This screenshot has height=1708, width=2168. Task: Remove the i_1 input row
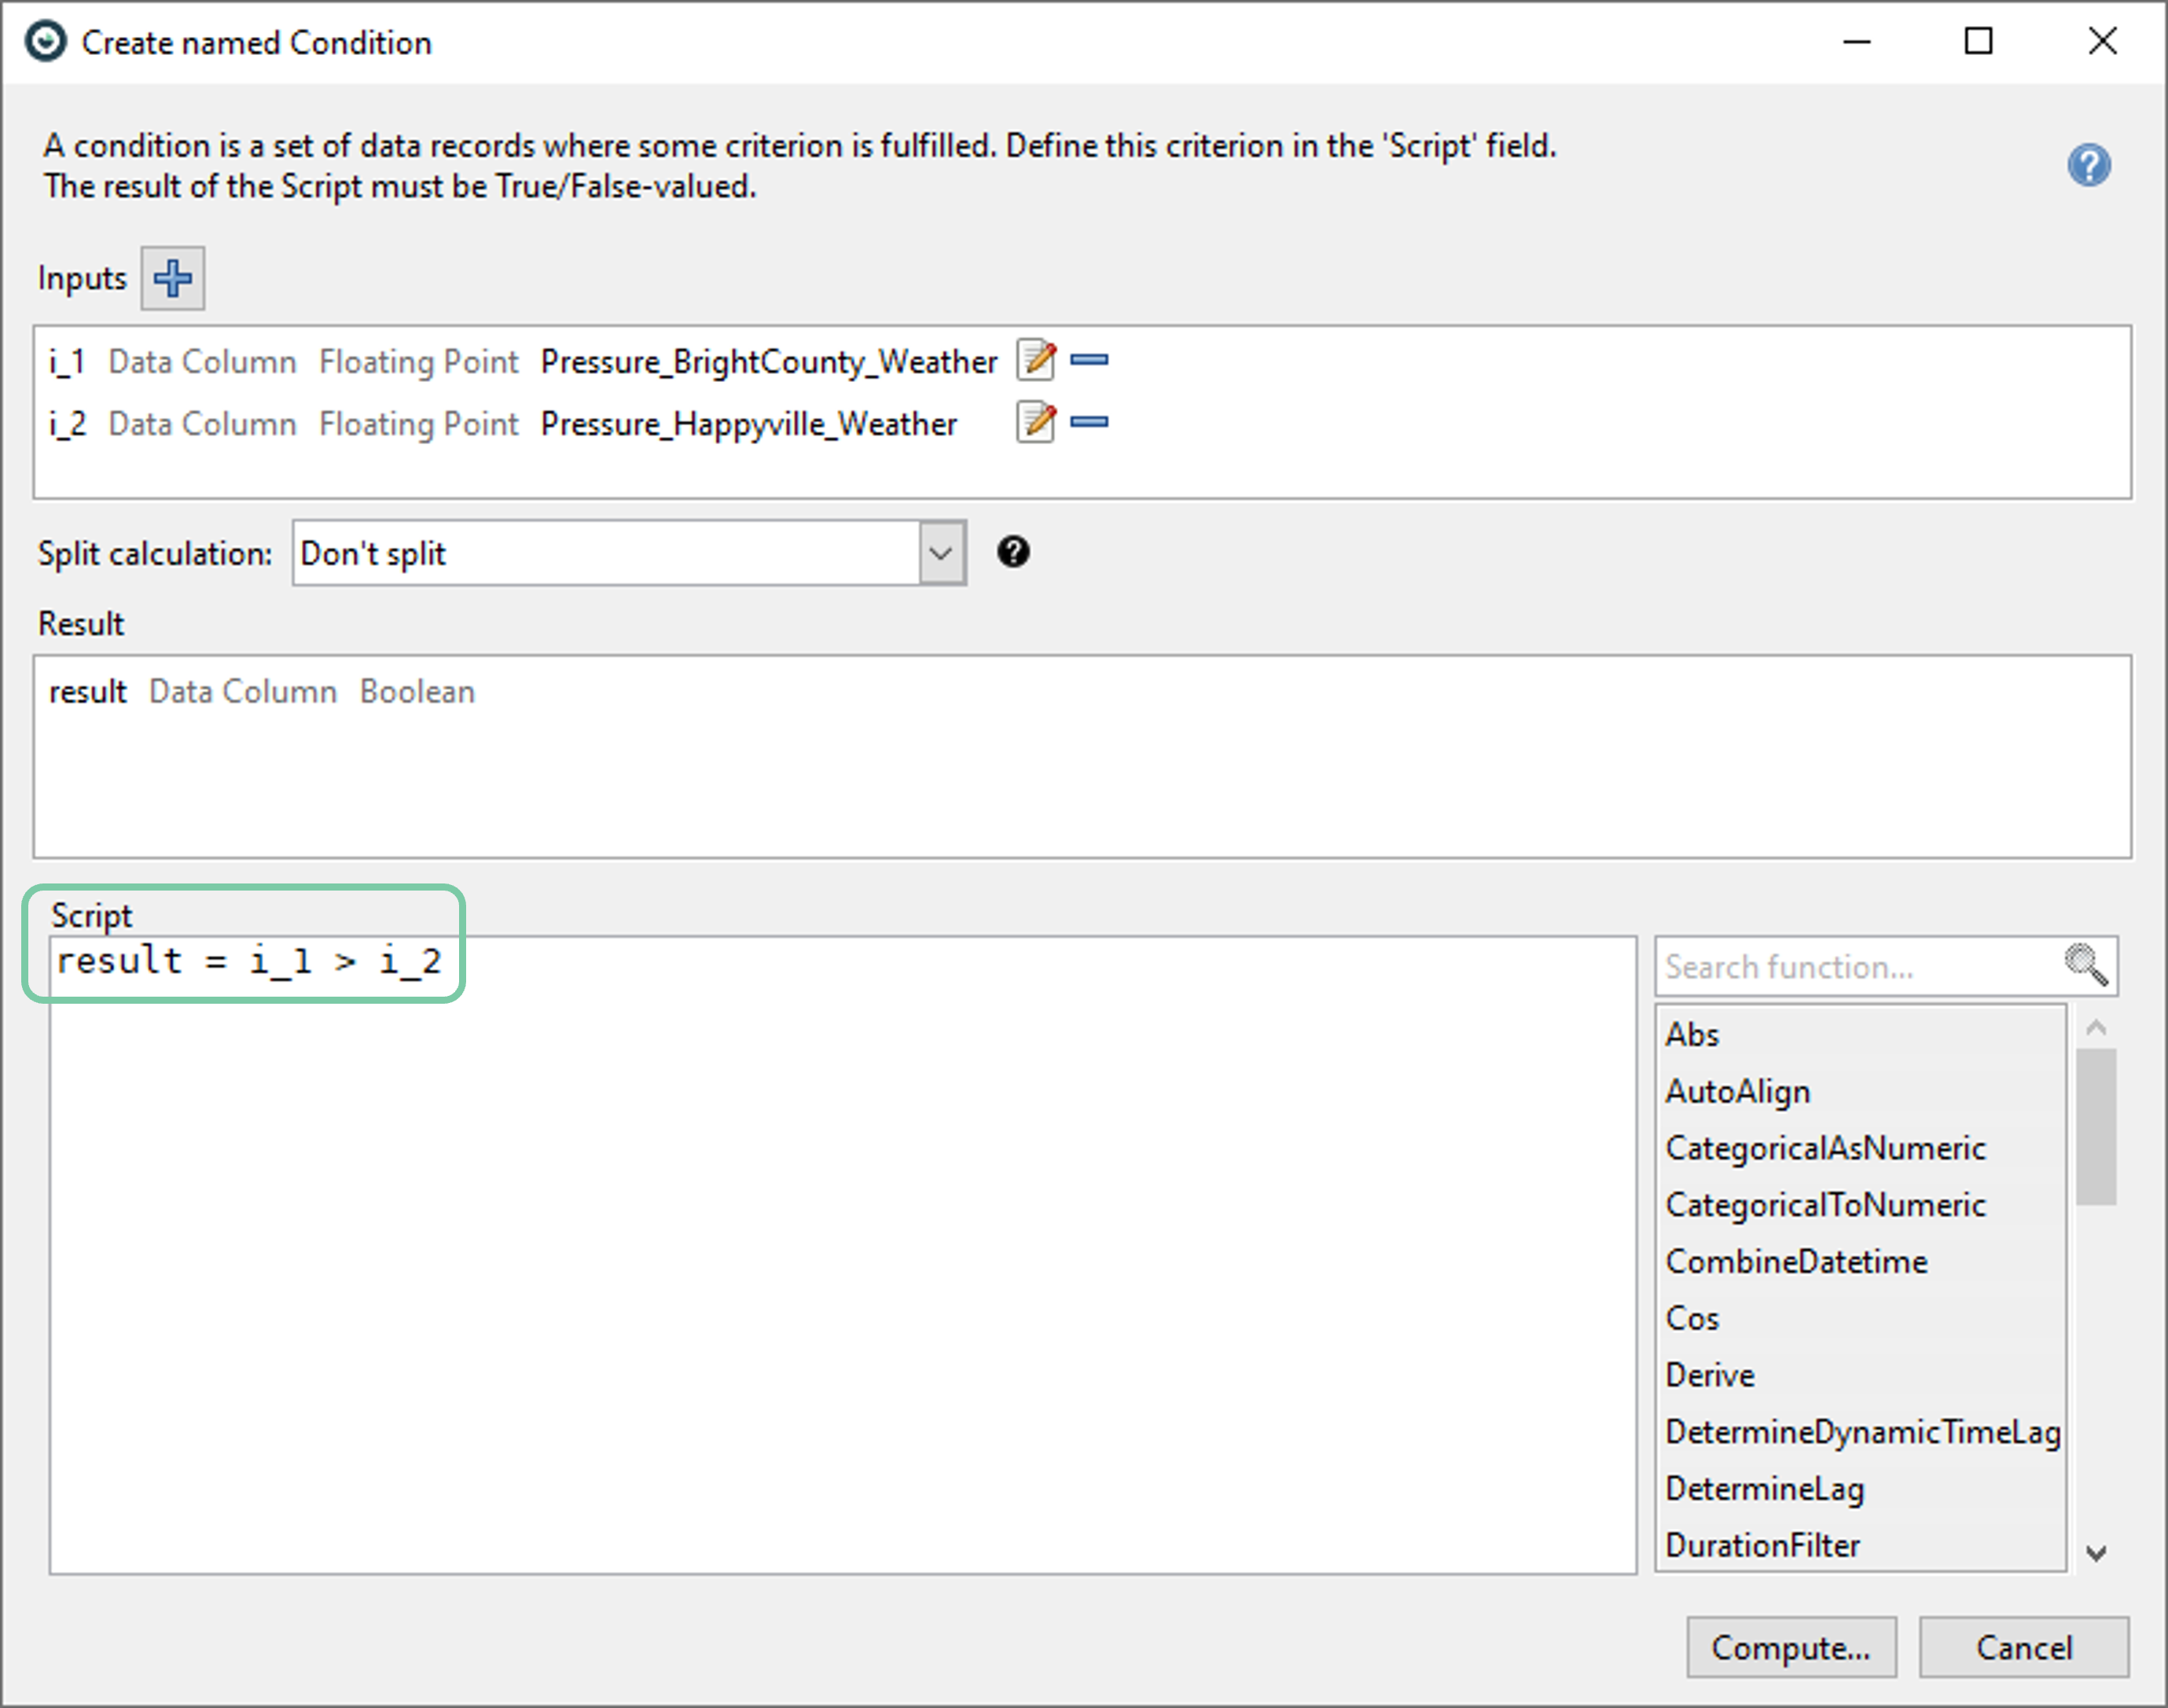click(x=1088, y=360)
